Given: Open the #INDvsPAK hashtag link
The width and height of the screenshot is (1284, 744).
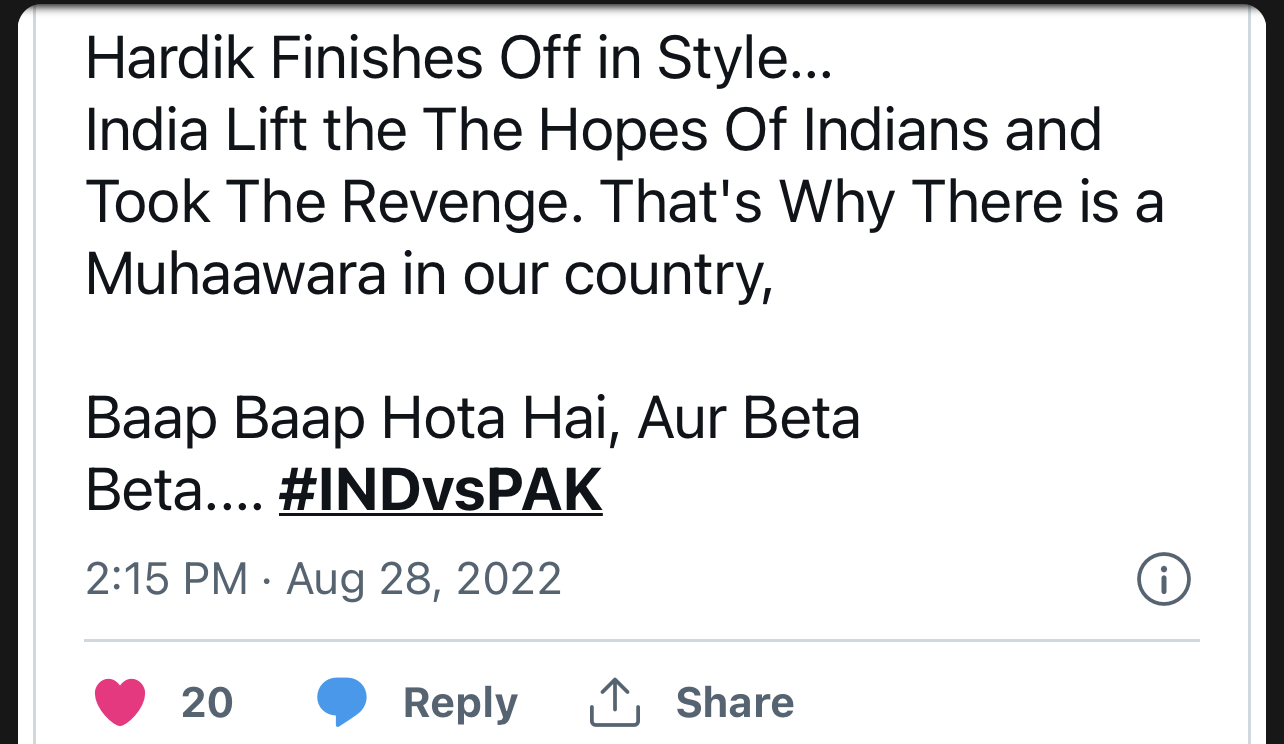Looking at the screenshot, I should [440, 491].
